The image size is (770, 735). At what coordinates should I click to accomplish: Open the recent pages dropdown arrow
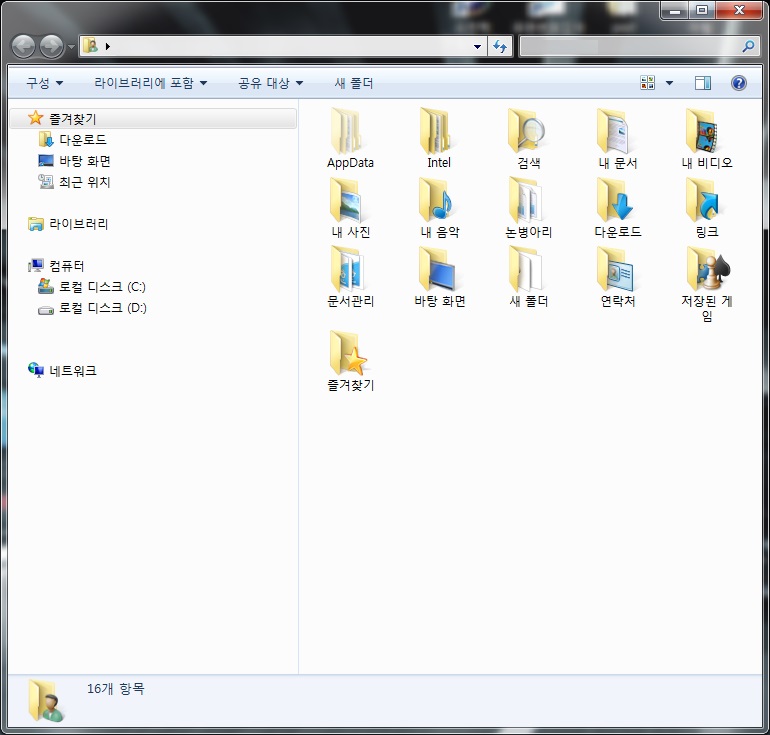tap(71, 47)
